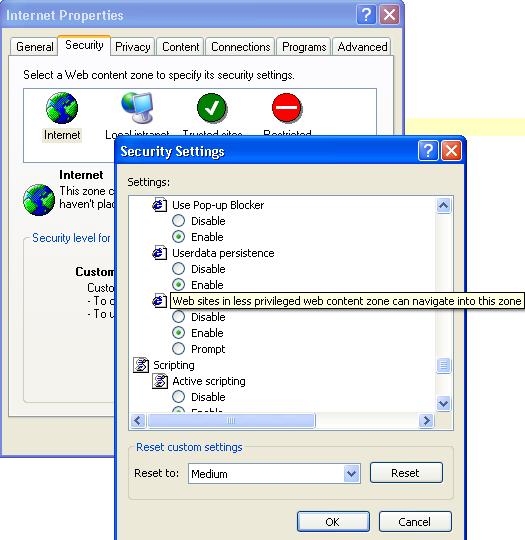Disable Active scripting
The image size is (525, 540).
click(x=178, y=397)
